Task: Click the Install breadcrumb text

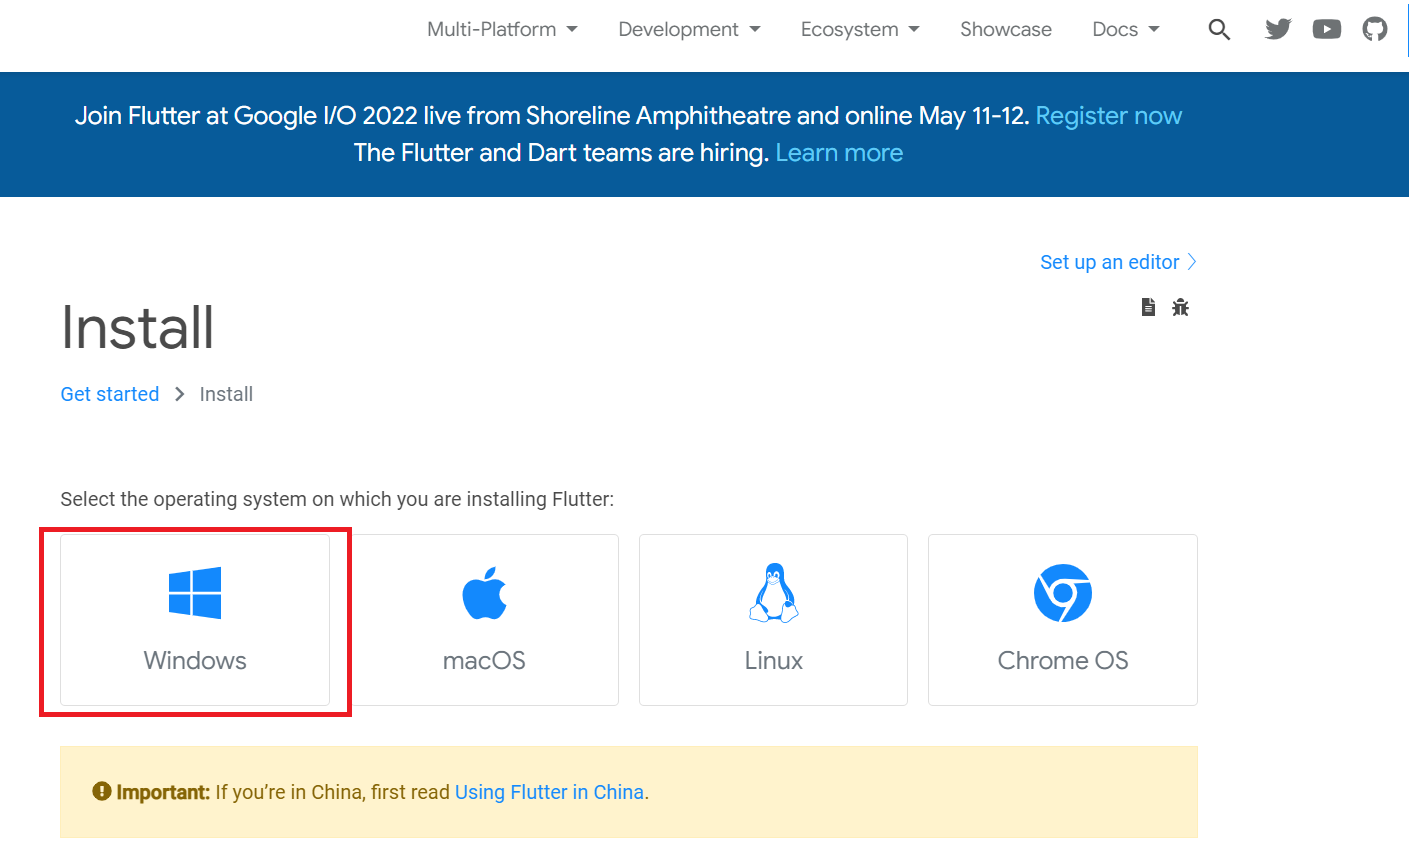Action: click(x=226, y=394)
